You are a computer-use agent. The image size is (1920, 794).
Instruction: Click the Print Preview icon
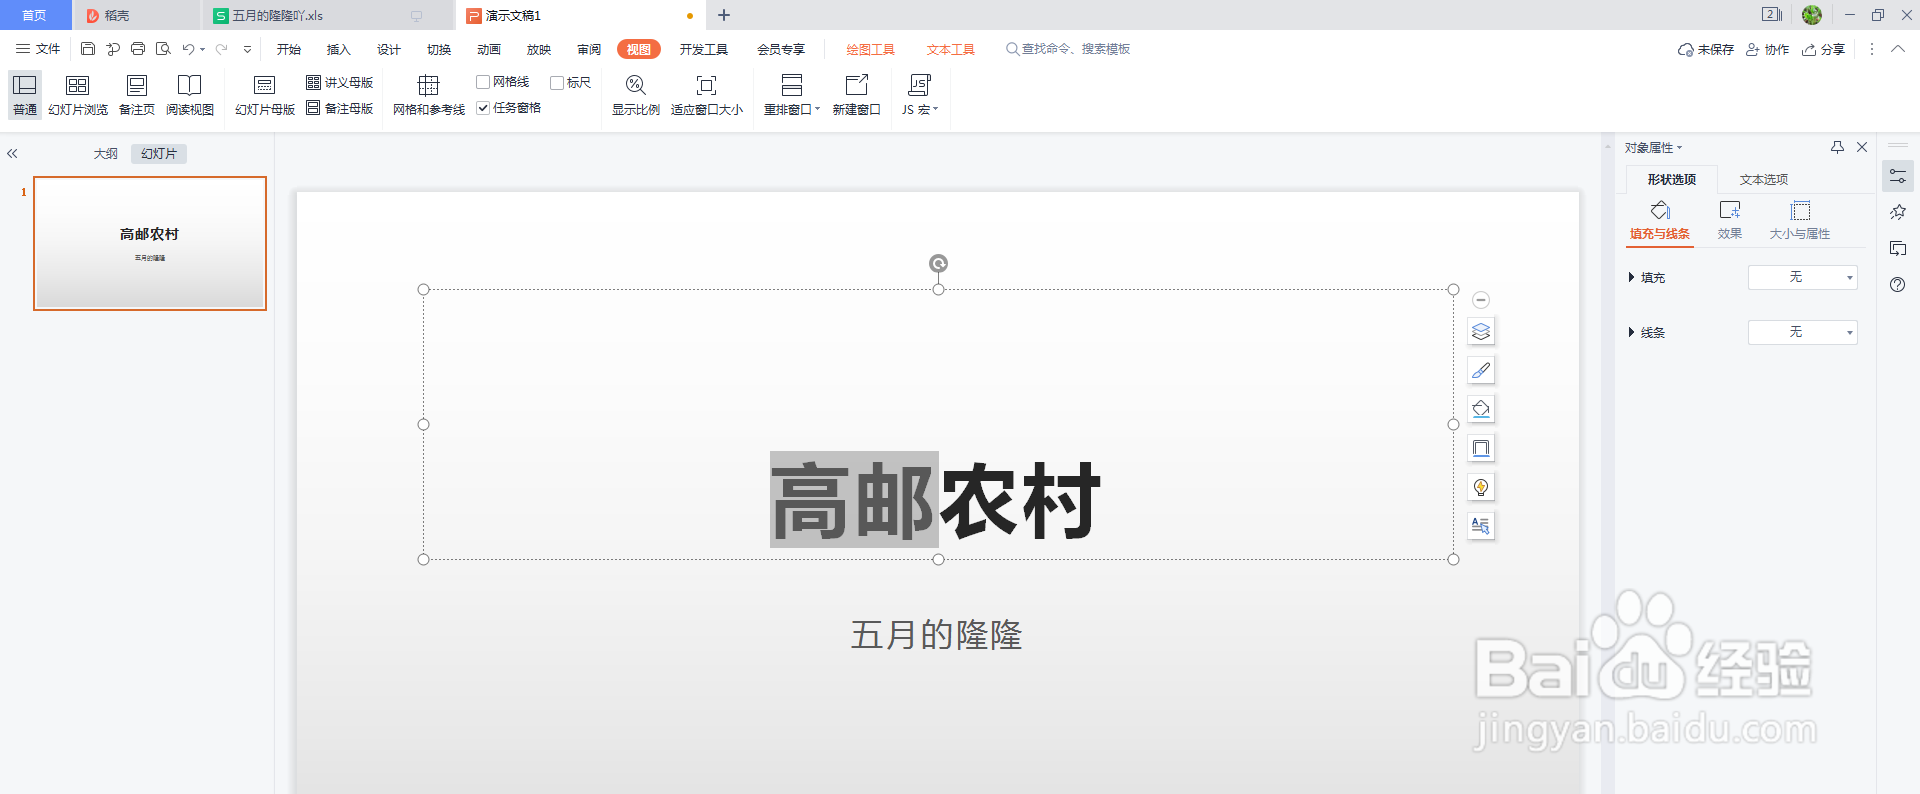coord(163,49)
